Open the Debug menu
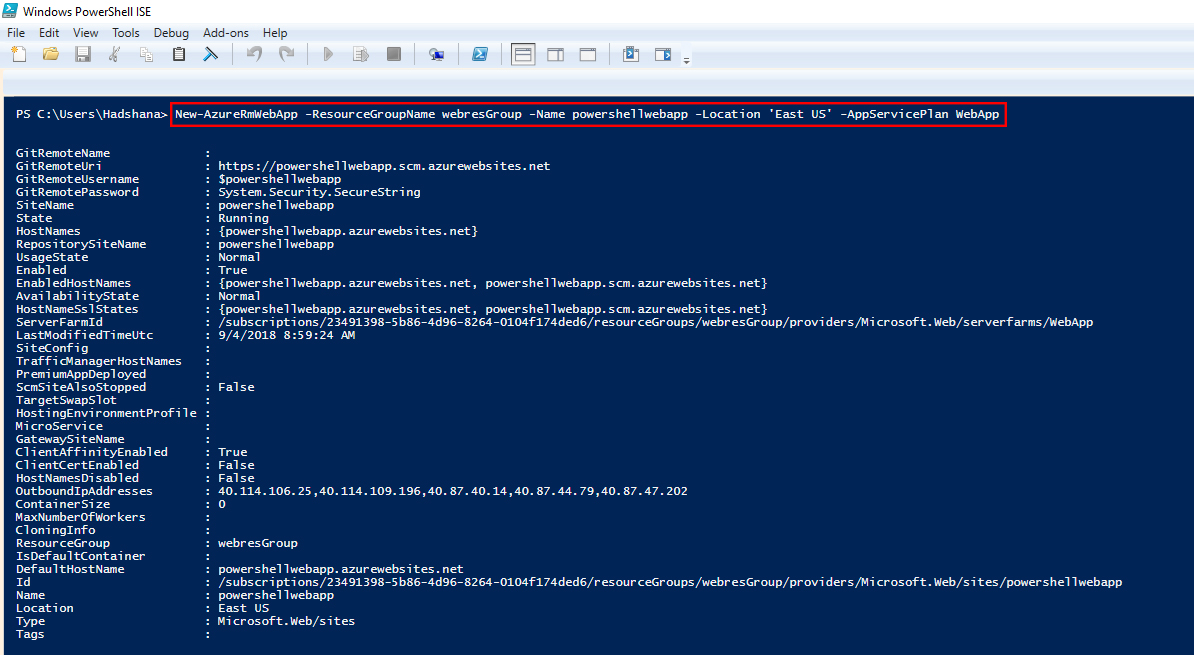Screen dimensions: 1194x655 click(x=171, y=33)
